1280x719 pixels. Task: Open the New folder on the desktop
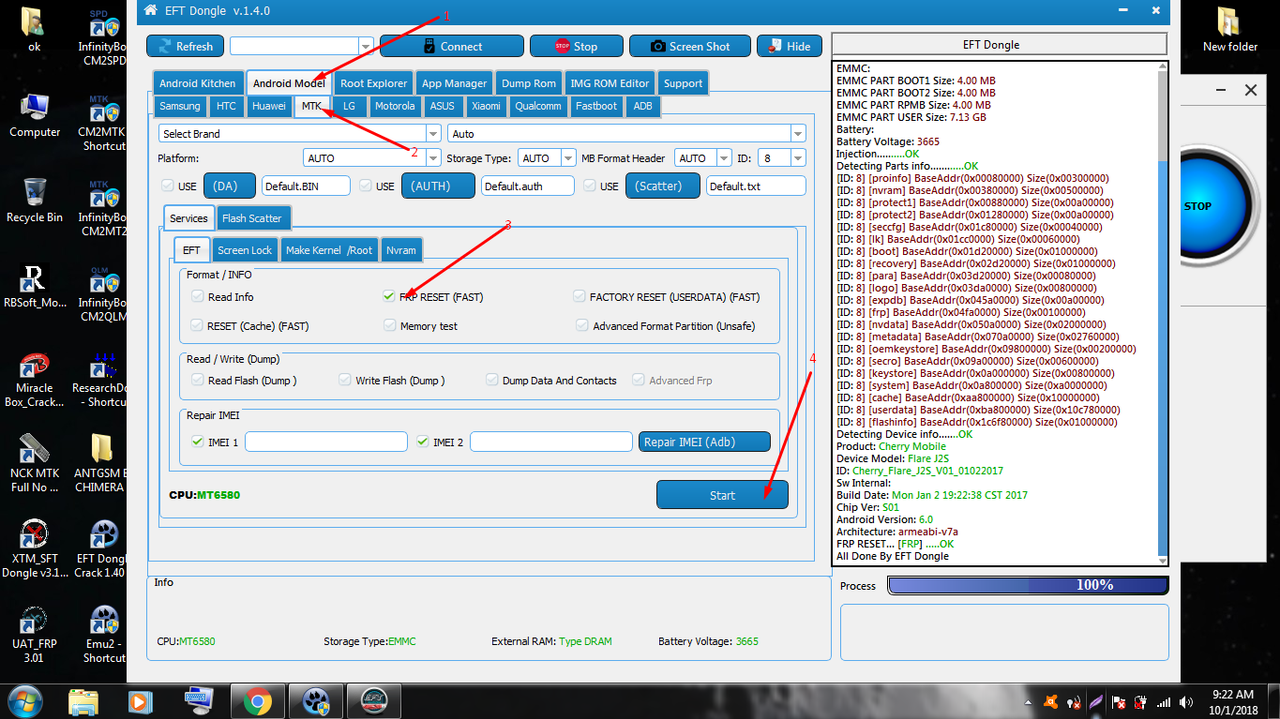(1230, 29)
